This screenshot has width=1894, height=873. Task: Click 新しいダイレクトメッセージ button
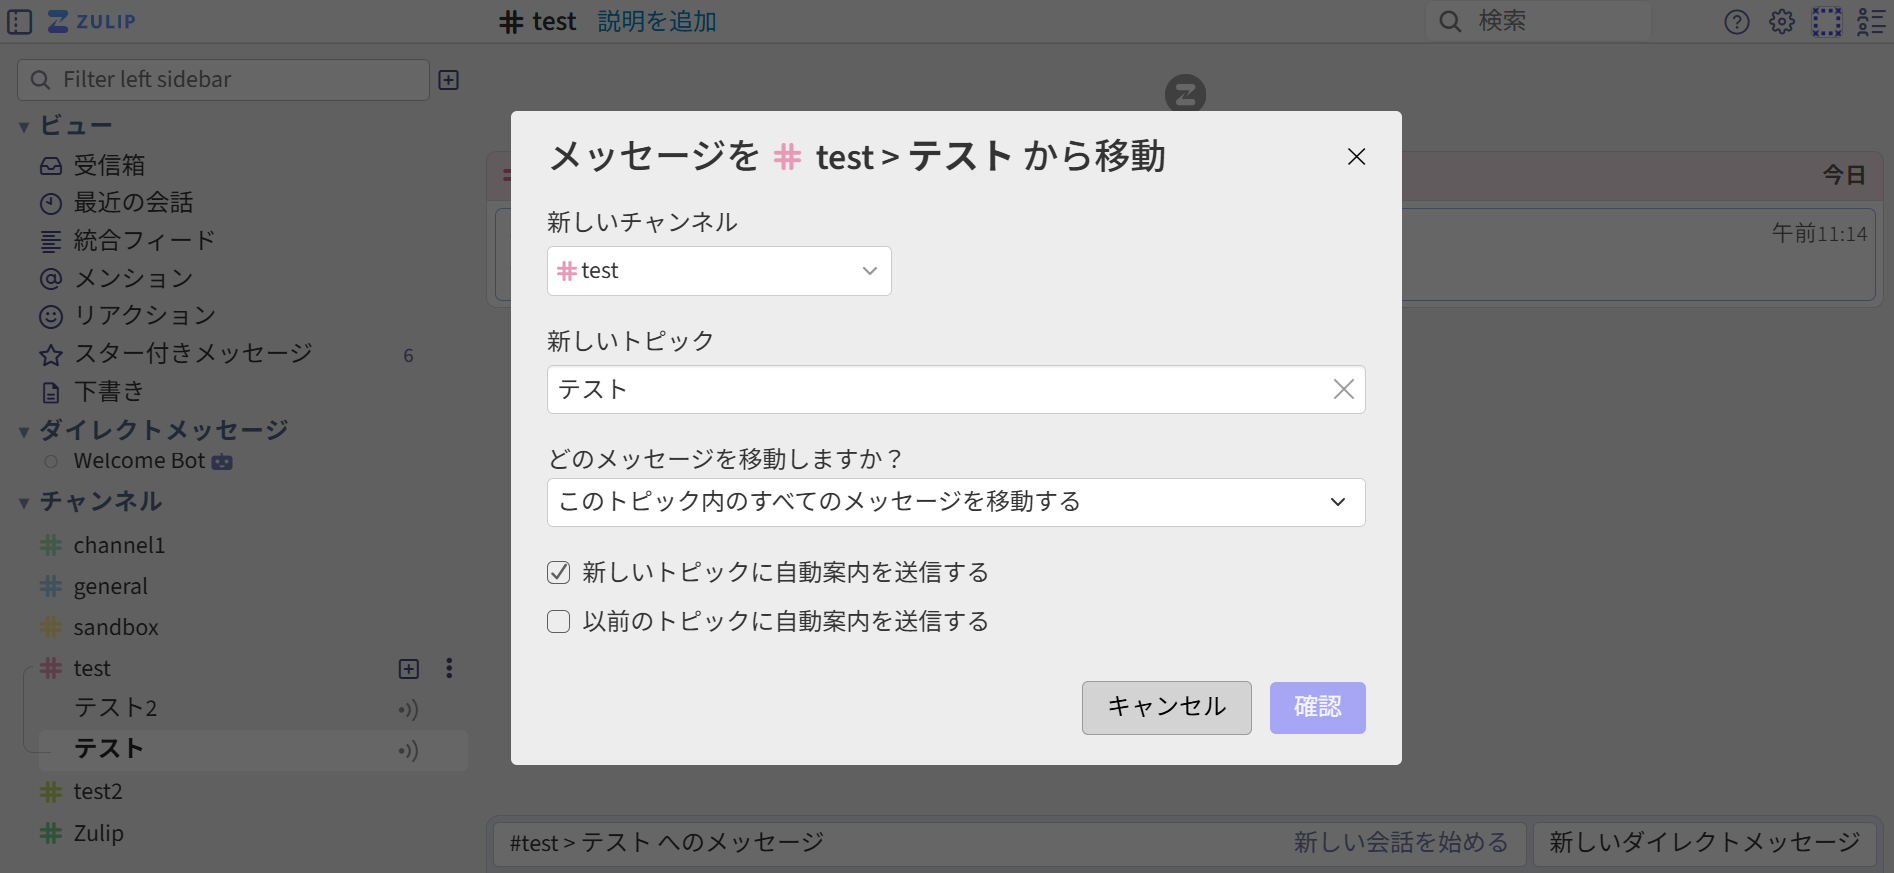[x=1706, y=843]
